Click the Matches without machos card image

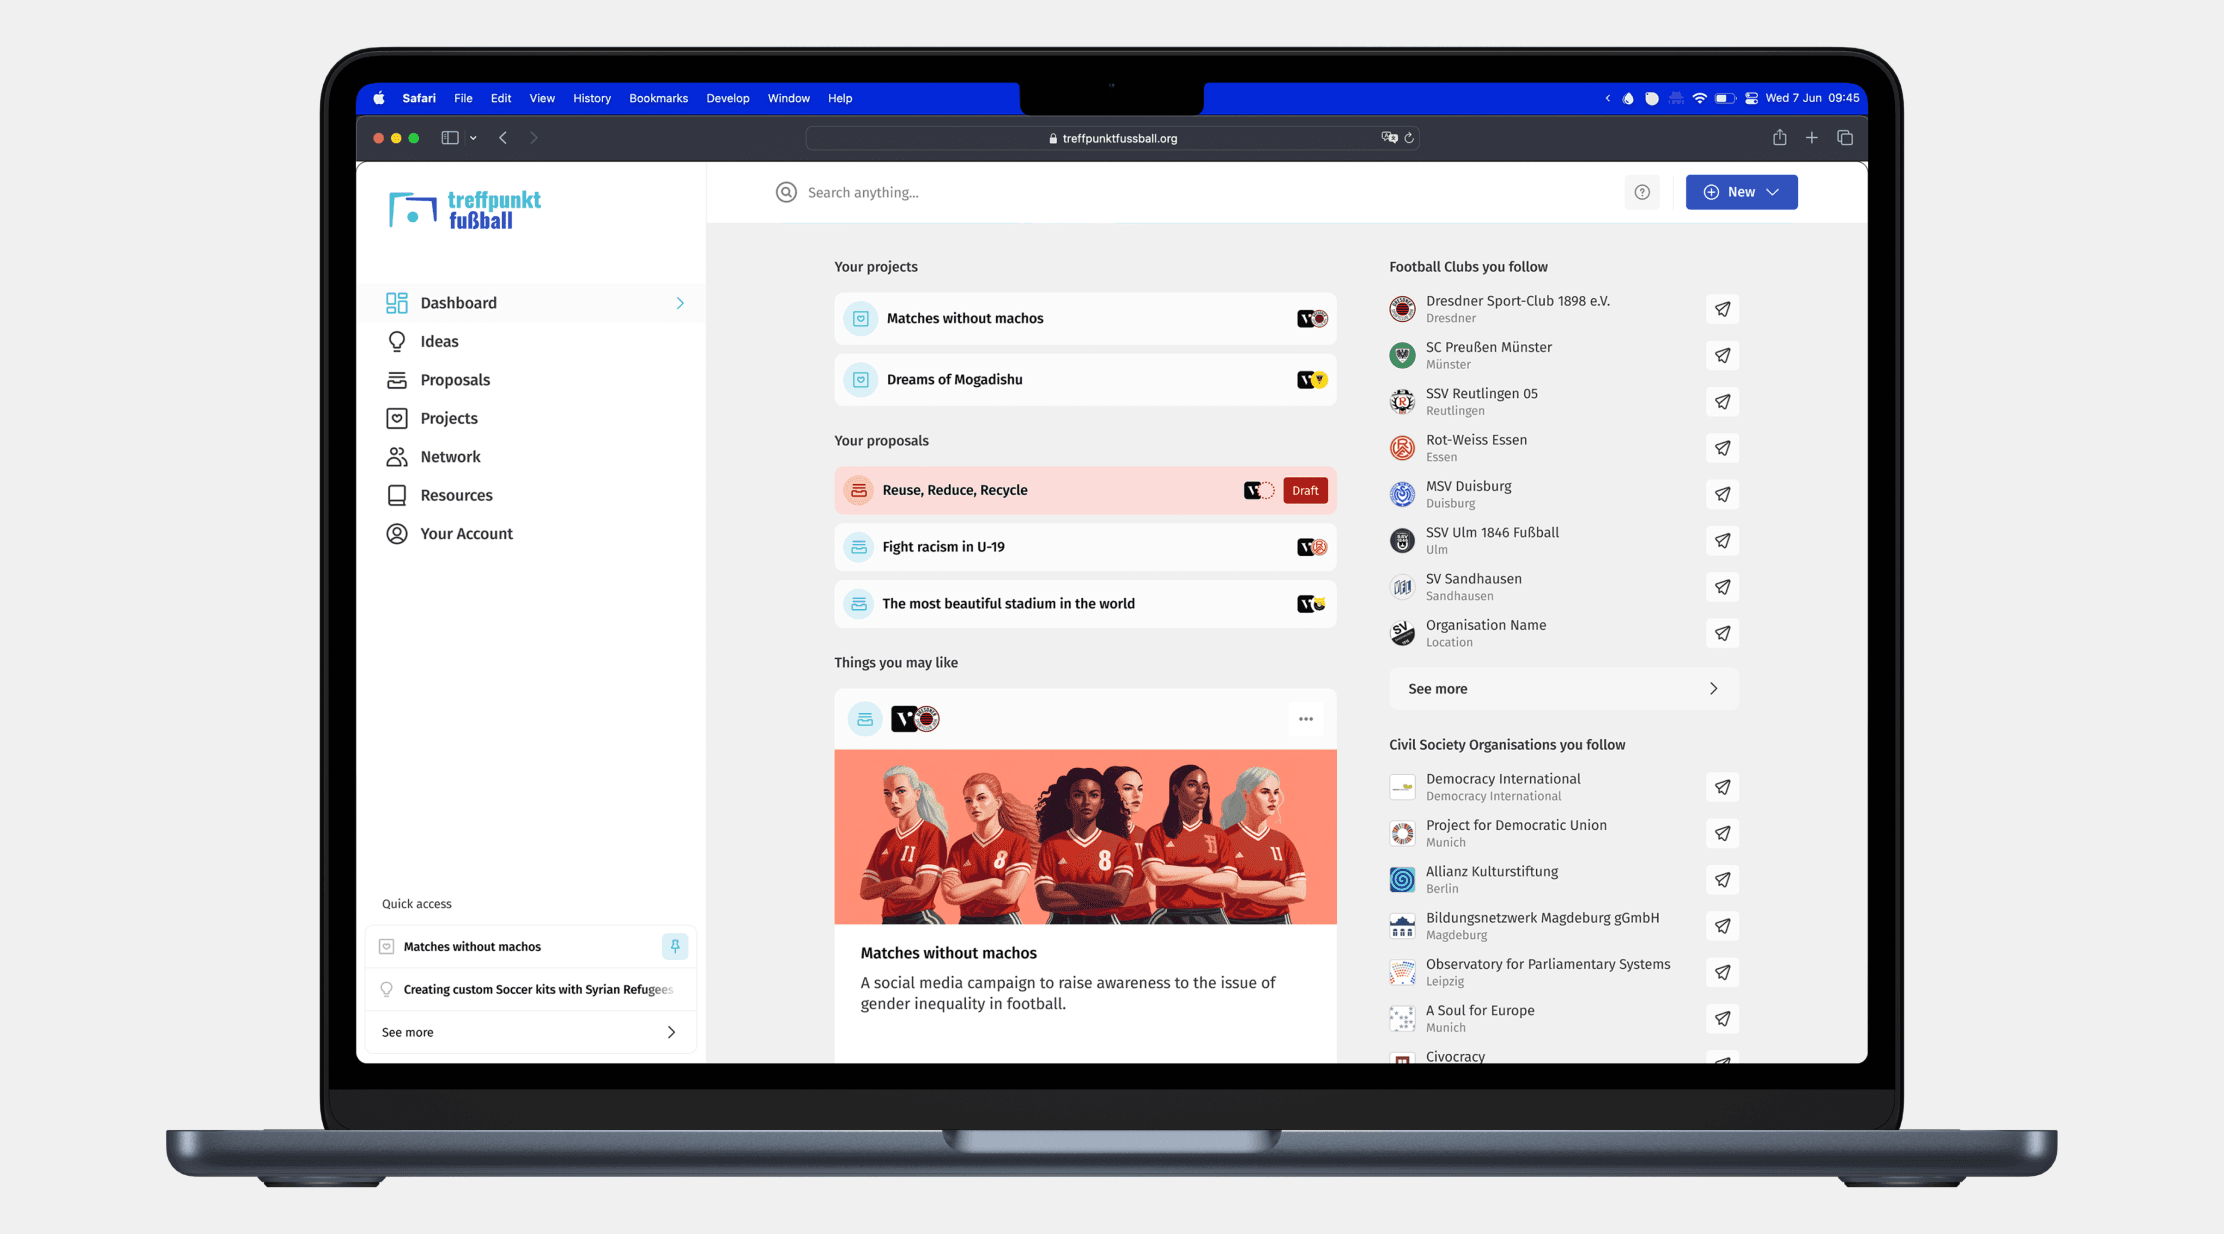tap(1085, 837)
